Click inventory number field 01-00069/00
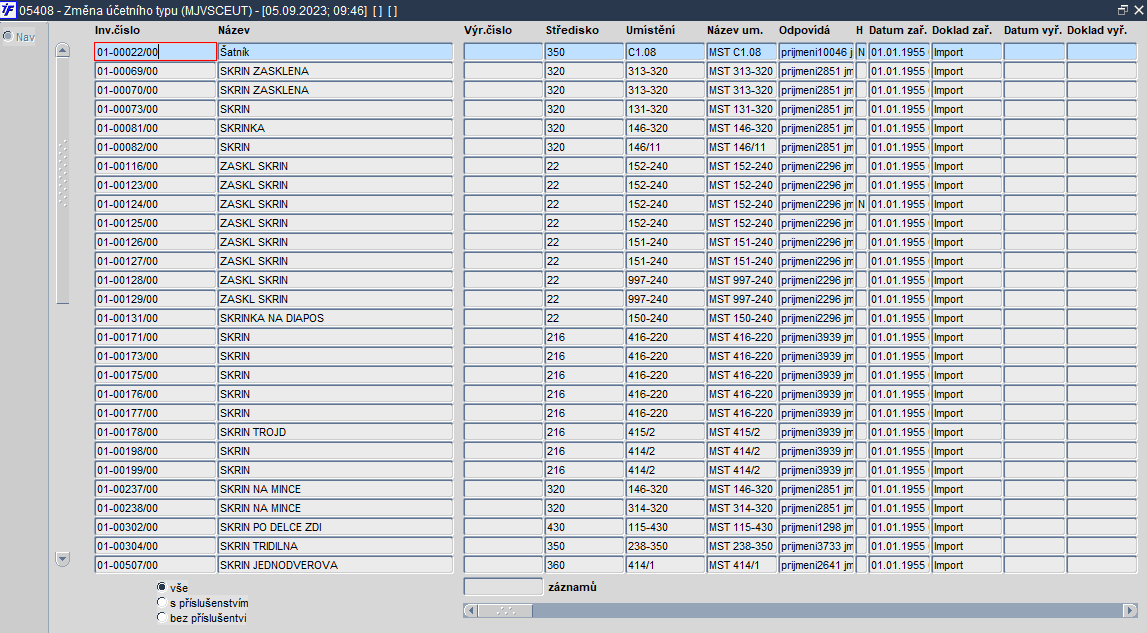1147x633 pixels. pyautogui.click(x=156, y=71)
